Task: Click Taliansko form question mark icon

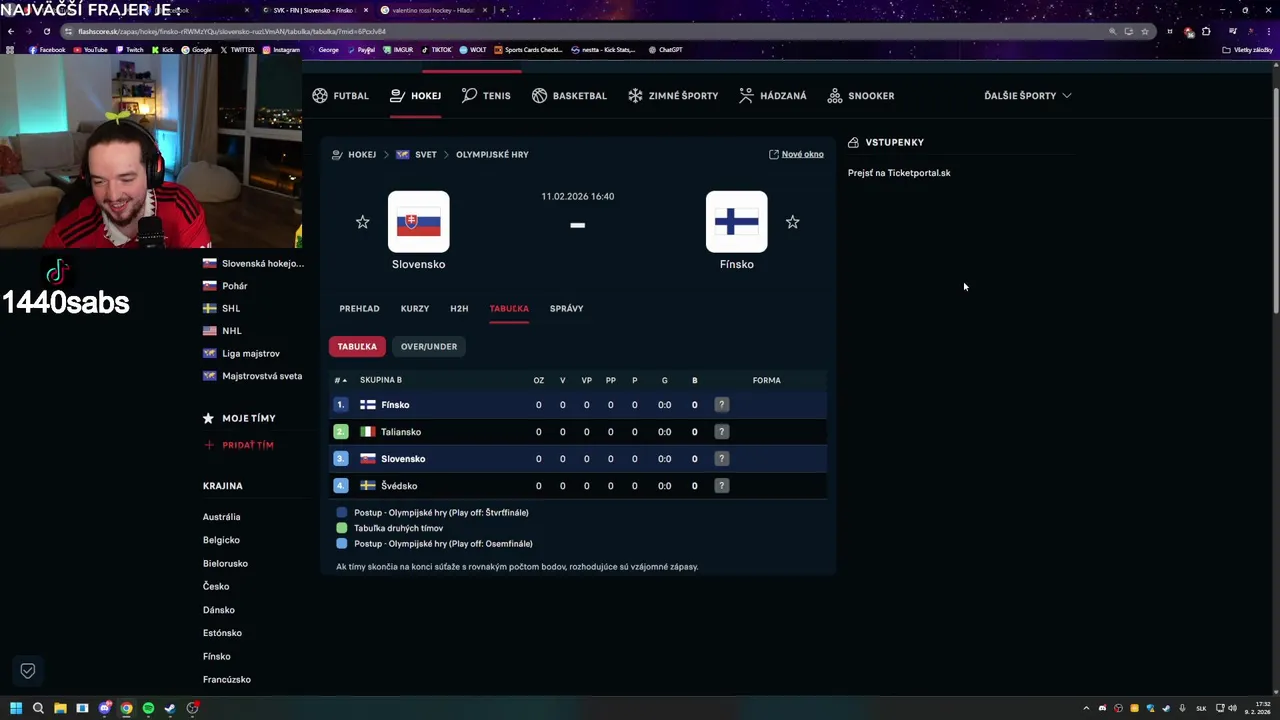Action: 721,432
